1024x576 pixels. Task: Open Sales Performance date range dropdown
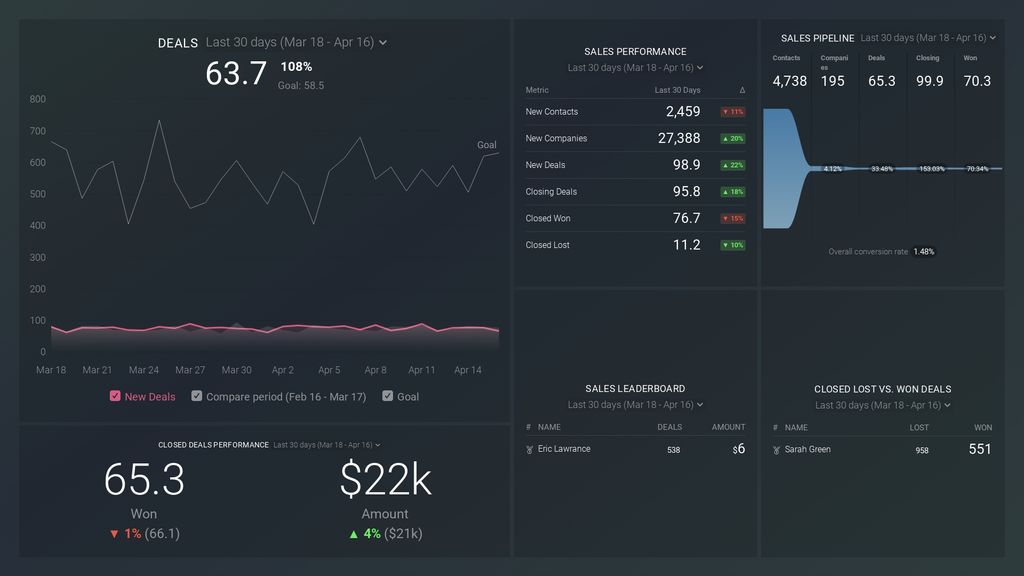[635, 67]
